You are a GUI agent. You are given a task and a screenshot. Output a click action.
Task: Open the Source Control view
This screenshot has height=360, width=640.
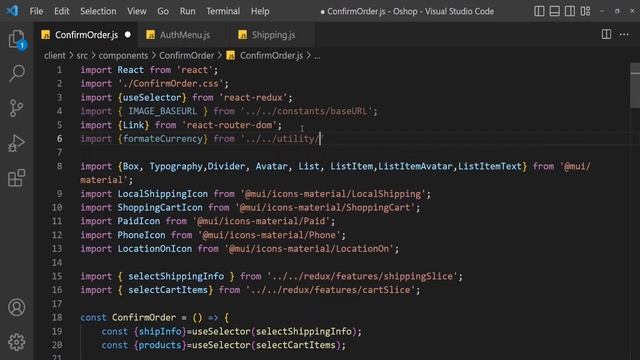(16, 108)
